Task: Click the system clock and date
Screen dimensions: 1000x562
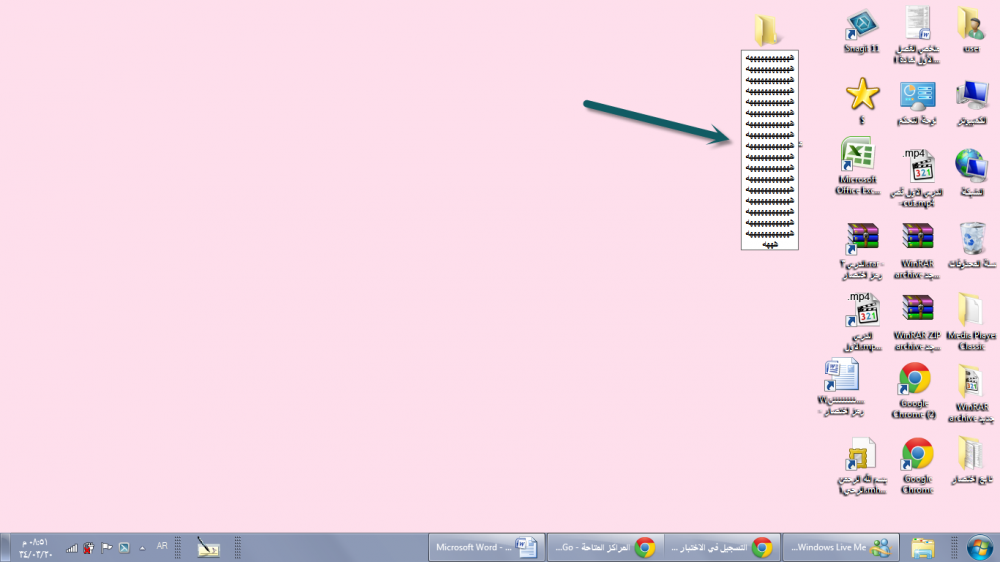Action: coord(33,547)
